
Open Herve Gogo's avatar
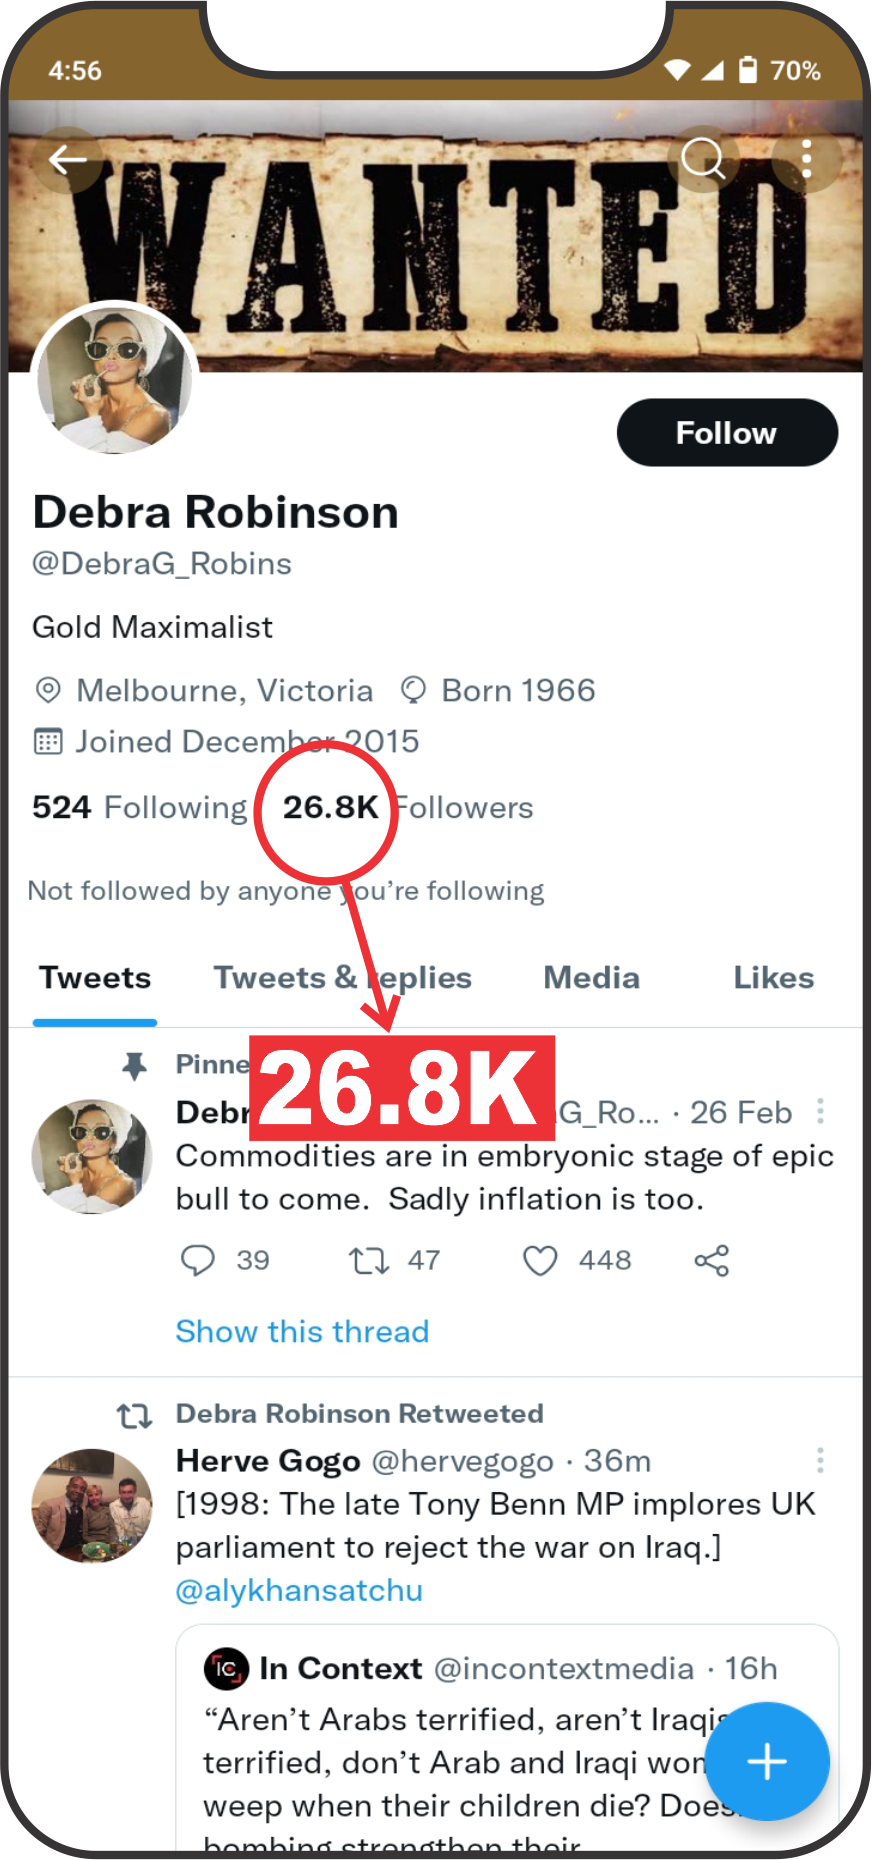pyautogui.click(x=92, y=1505)
